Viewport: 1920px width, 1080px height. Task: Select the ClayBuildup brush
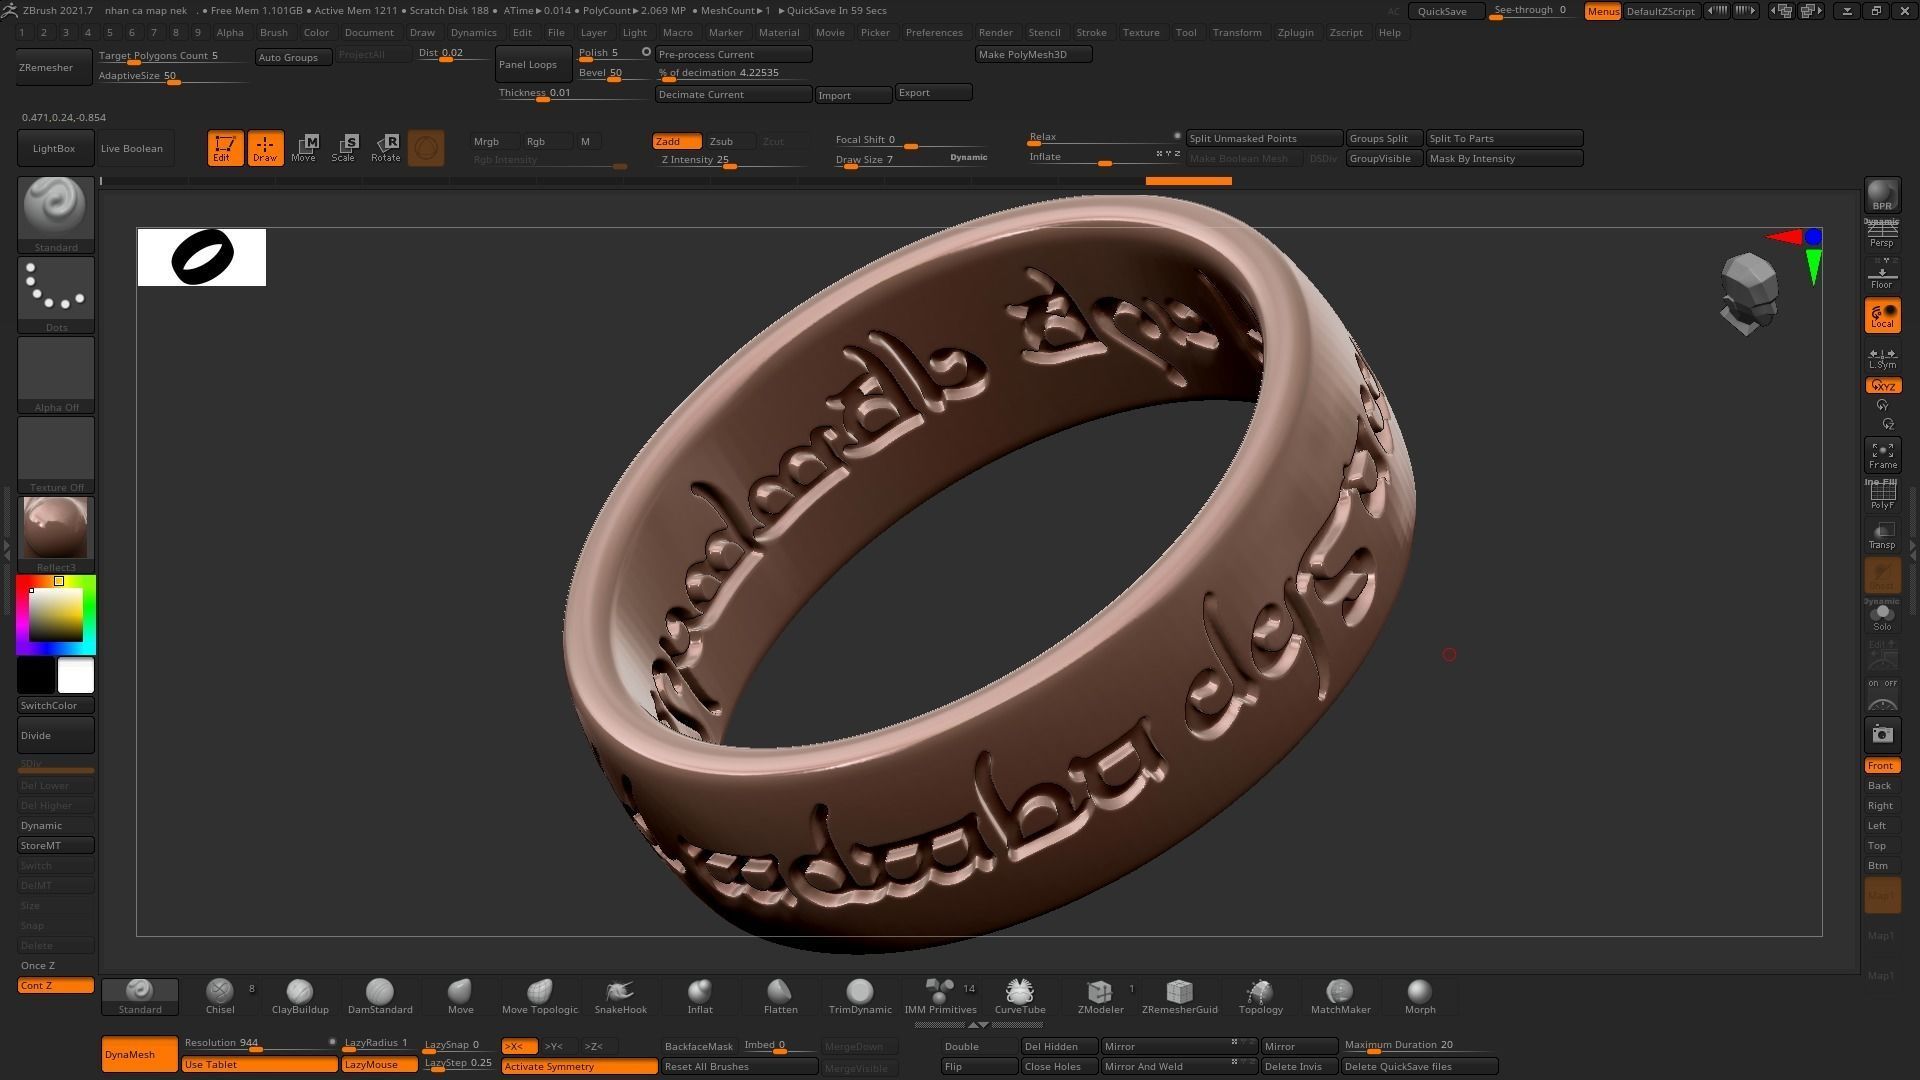(300, 996)
